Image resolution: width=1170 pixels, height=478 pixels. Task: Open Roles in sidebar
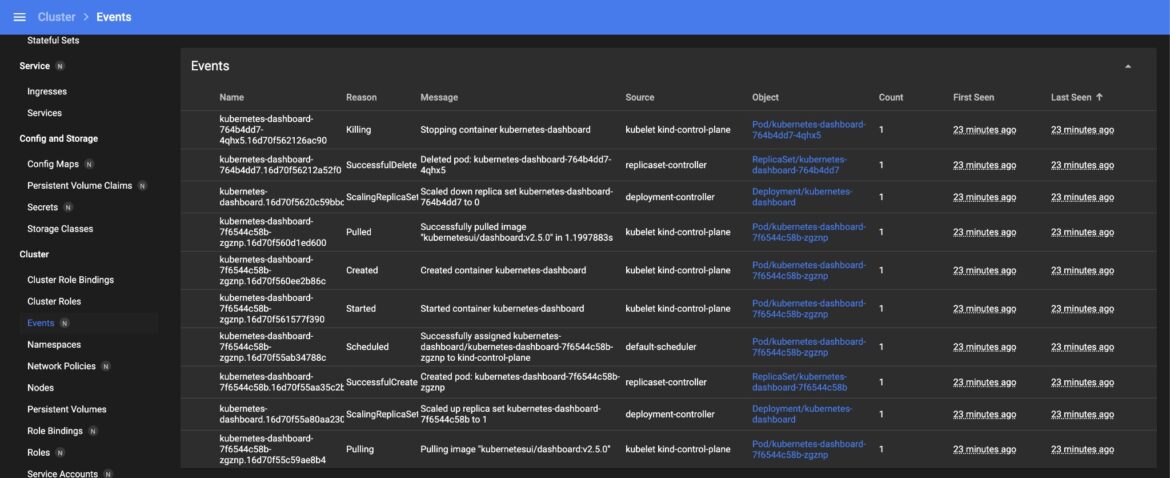[39, 453]
